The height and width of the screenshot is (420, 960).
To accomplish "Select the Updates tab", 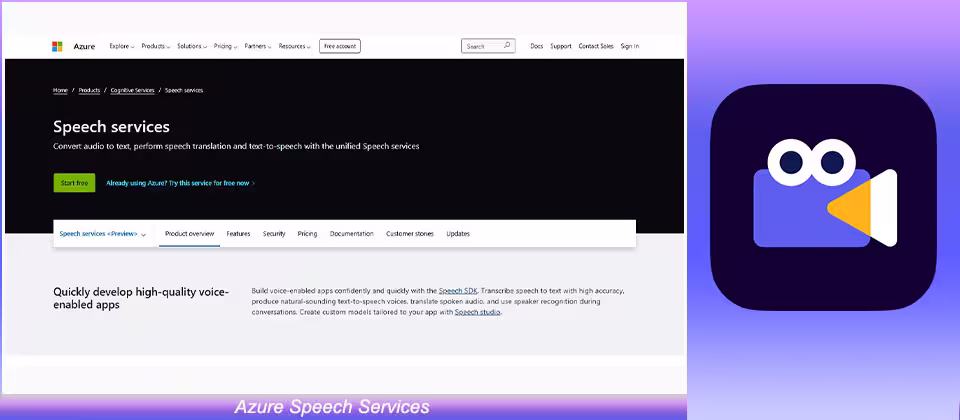I will tap(458, 234).
